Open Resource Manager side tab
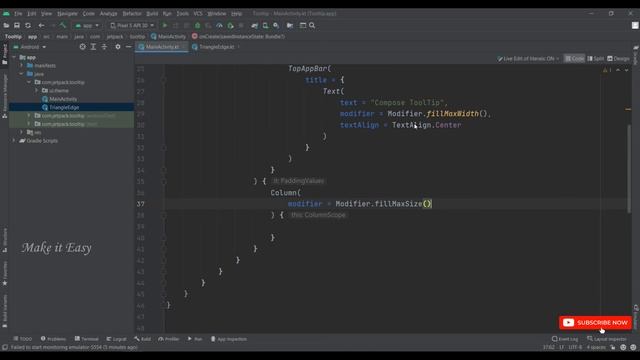Screen dimensions: 640x360 [x=4, y=96]
